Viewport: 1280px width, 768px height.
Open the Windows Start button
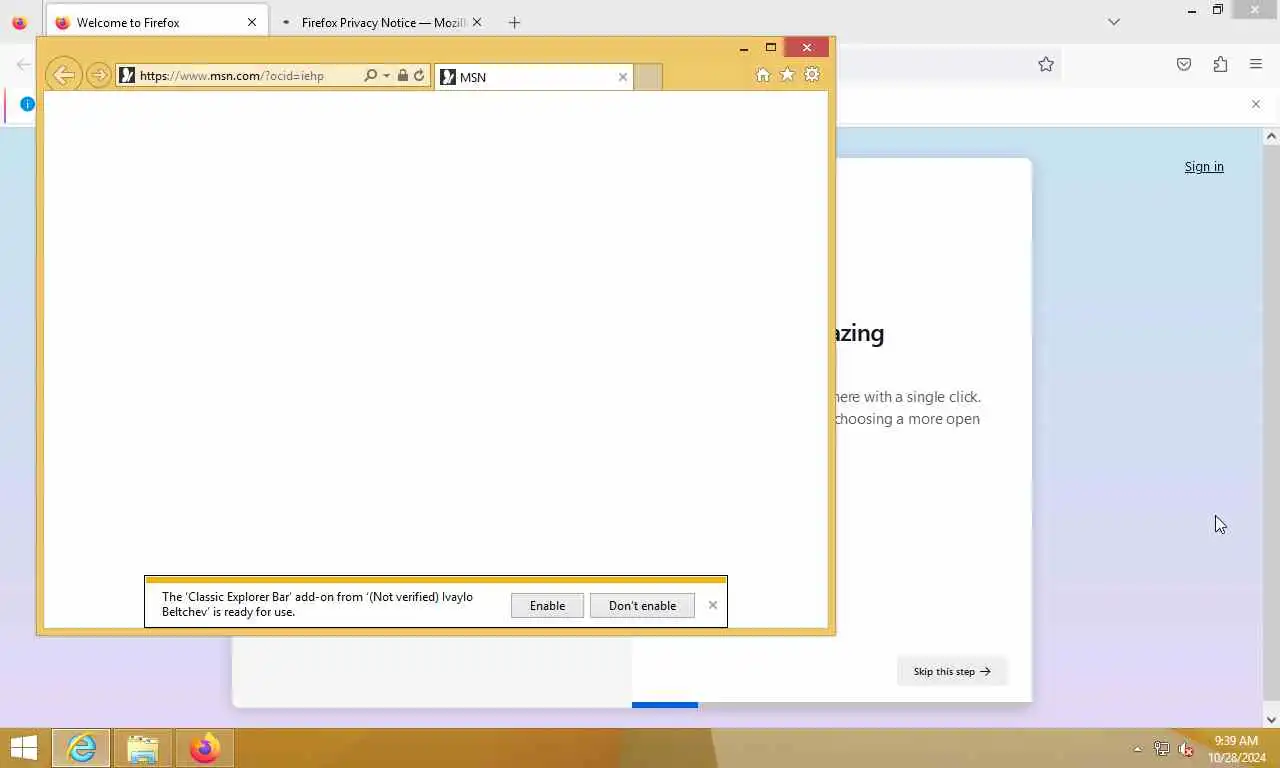click(x=24, y=748)
